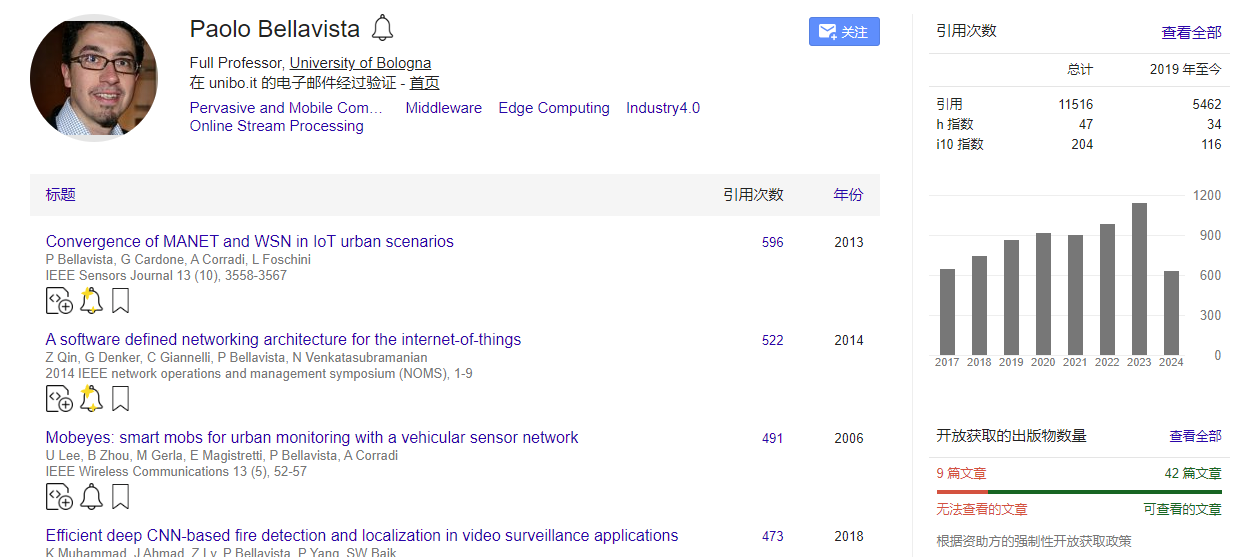Click 查看全部 next to 引用次数 heading

[1191, 33]
